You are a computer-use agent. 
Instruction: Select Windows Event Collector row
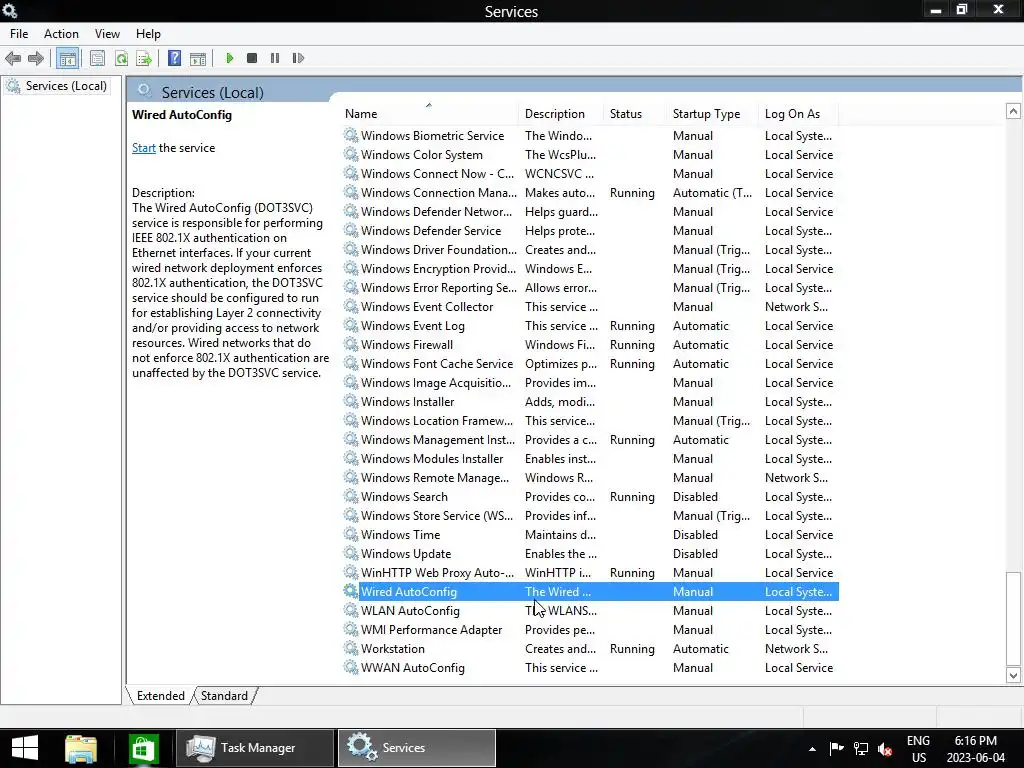[x=590, y=306]
